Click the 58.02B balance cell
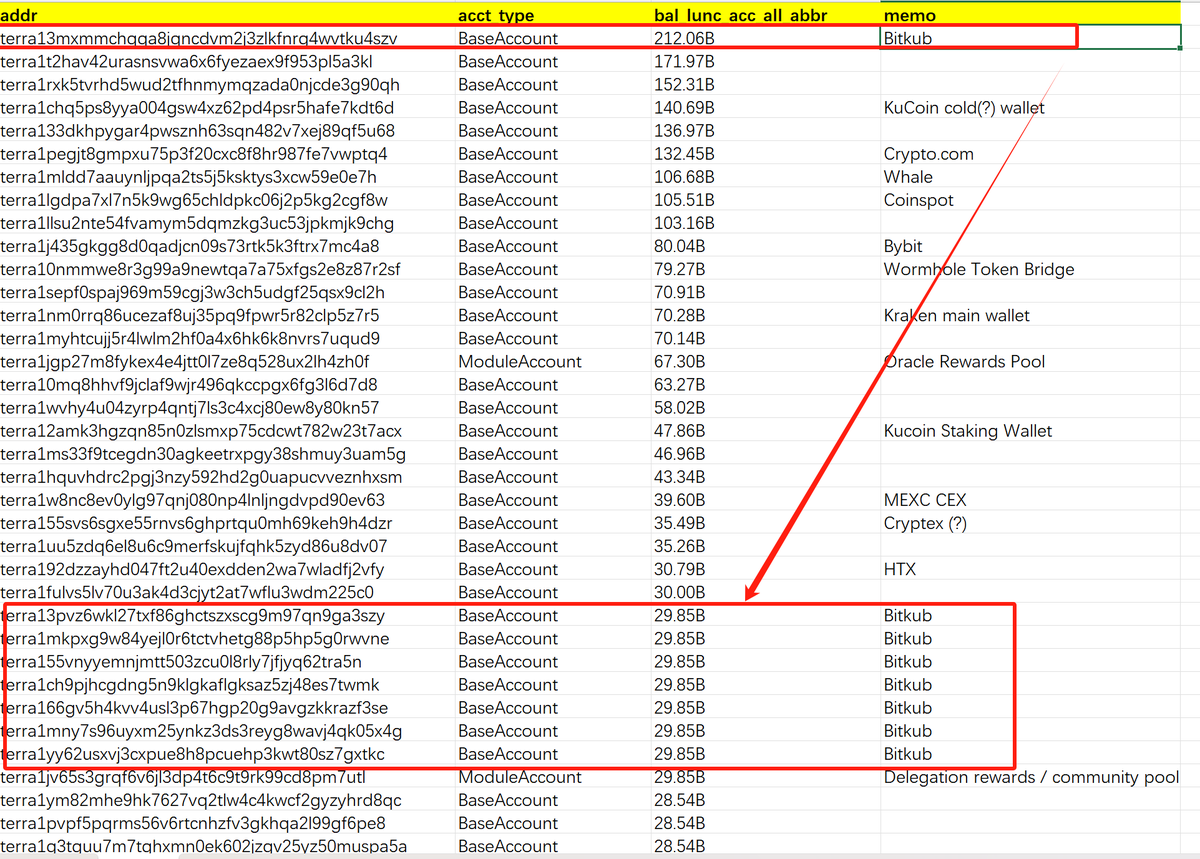1200x859 pixels. (x=765, y=407)
